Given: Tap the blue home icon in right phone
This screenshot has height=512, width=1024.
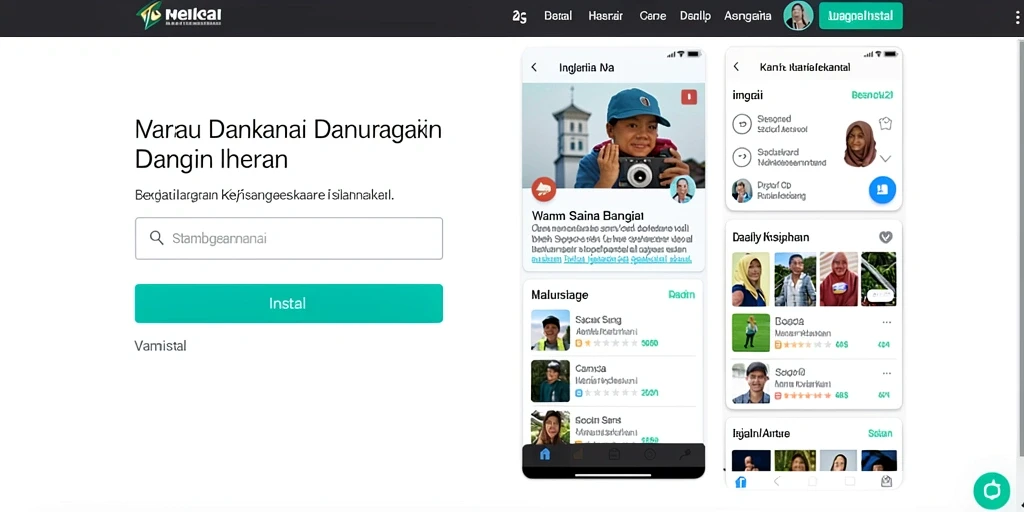Looking at the screenshot, I should [x=741, y=482].
